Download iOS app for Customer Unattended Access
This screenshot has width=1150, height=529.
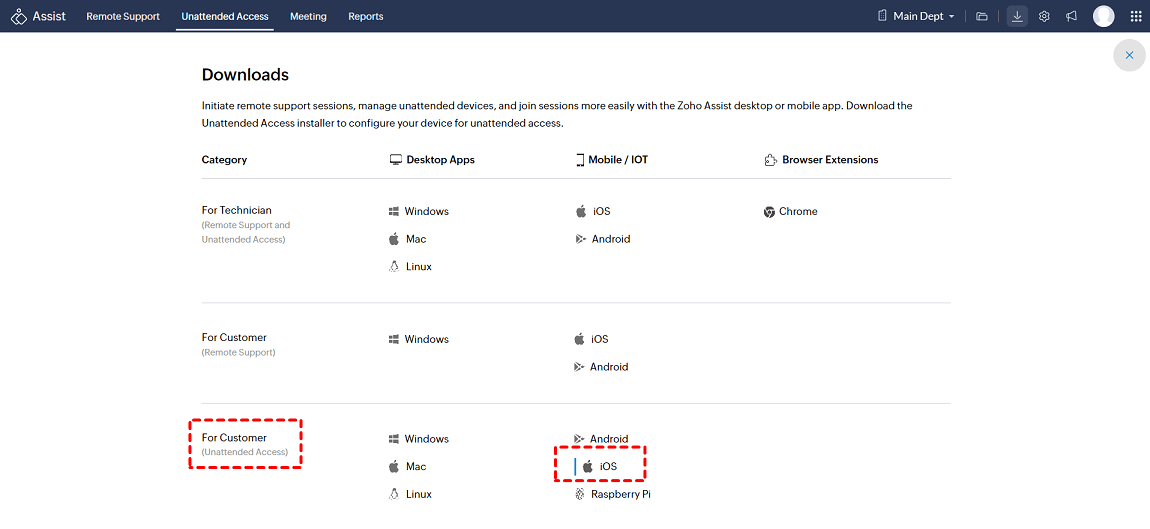click(600, 467)
